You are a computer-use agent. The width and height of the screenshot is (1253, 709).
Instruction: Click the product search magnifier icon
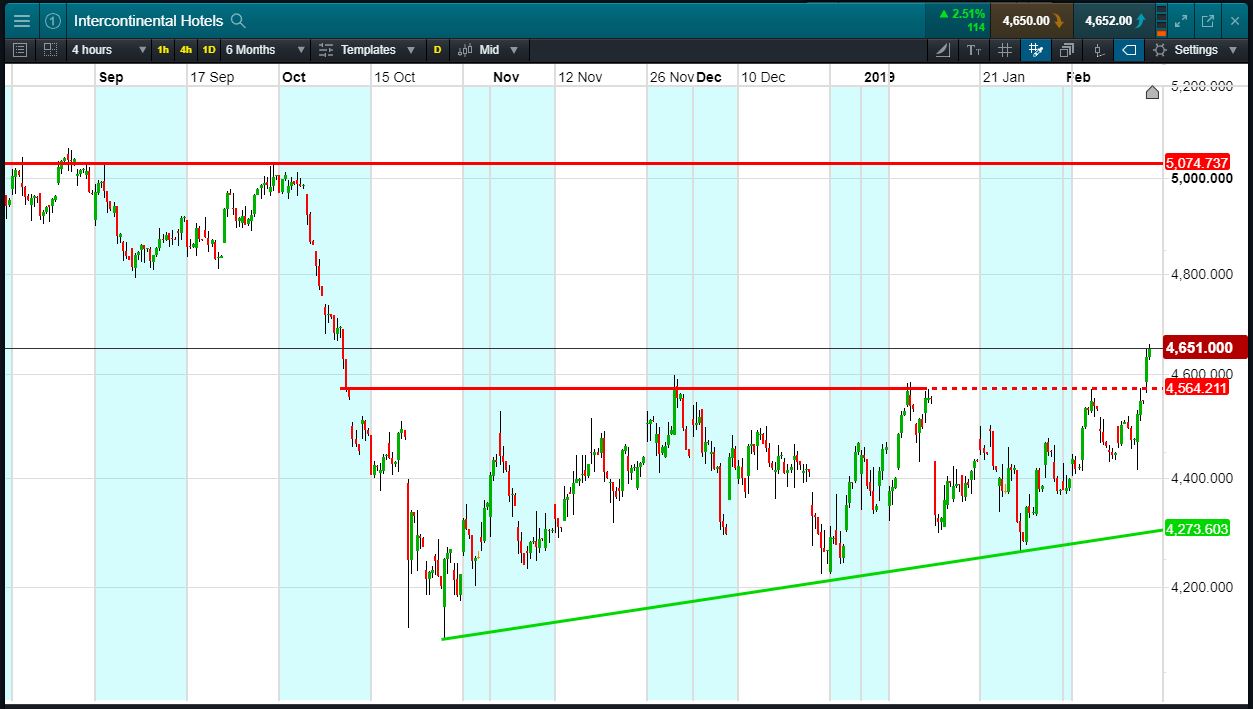point(237,20)
